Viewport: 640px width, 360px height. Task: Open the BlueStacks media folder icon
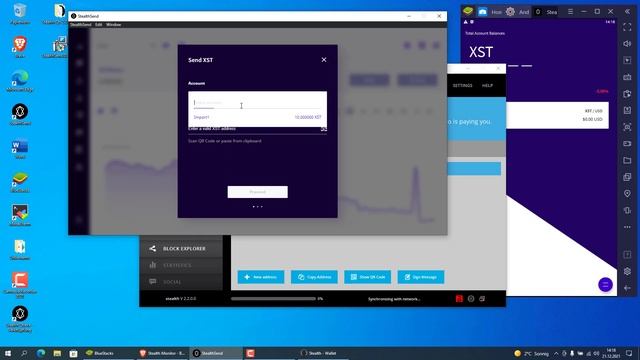point(627,160)
